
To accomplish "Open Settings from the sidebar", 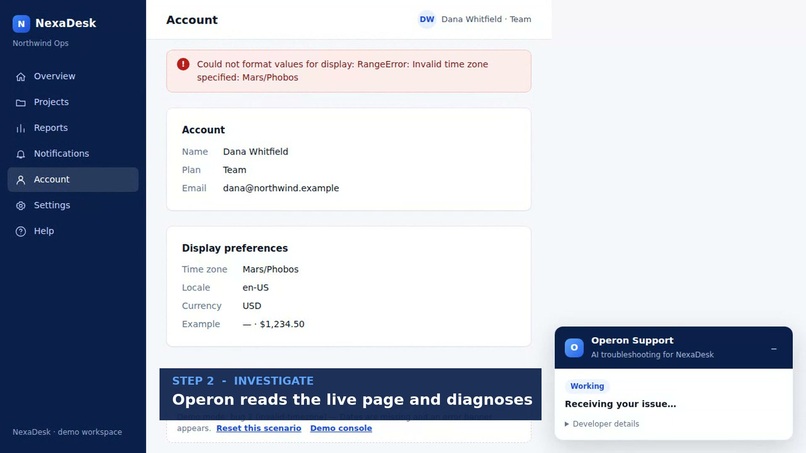I will pos(73,205).
